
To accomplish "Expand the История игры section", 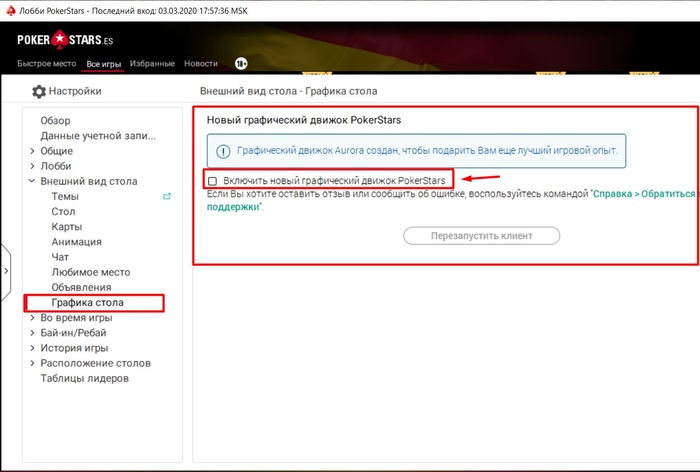I will [x=32, y=348].
